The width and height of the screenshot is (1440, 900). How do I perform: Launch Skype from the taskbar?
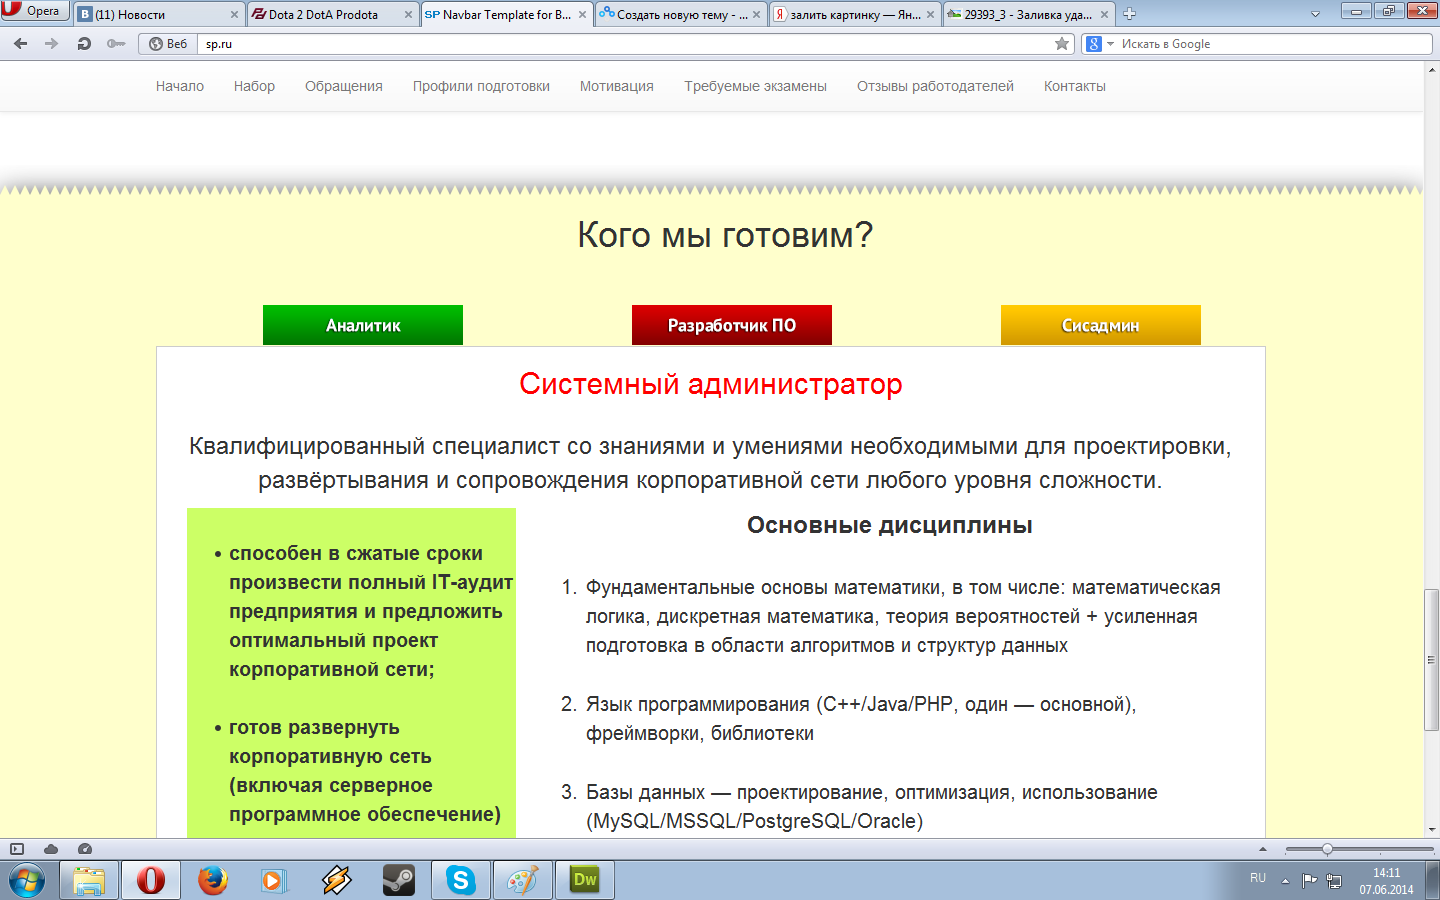tap(460, 880)
